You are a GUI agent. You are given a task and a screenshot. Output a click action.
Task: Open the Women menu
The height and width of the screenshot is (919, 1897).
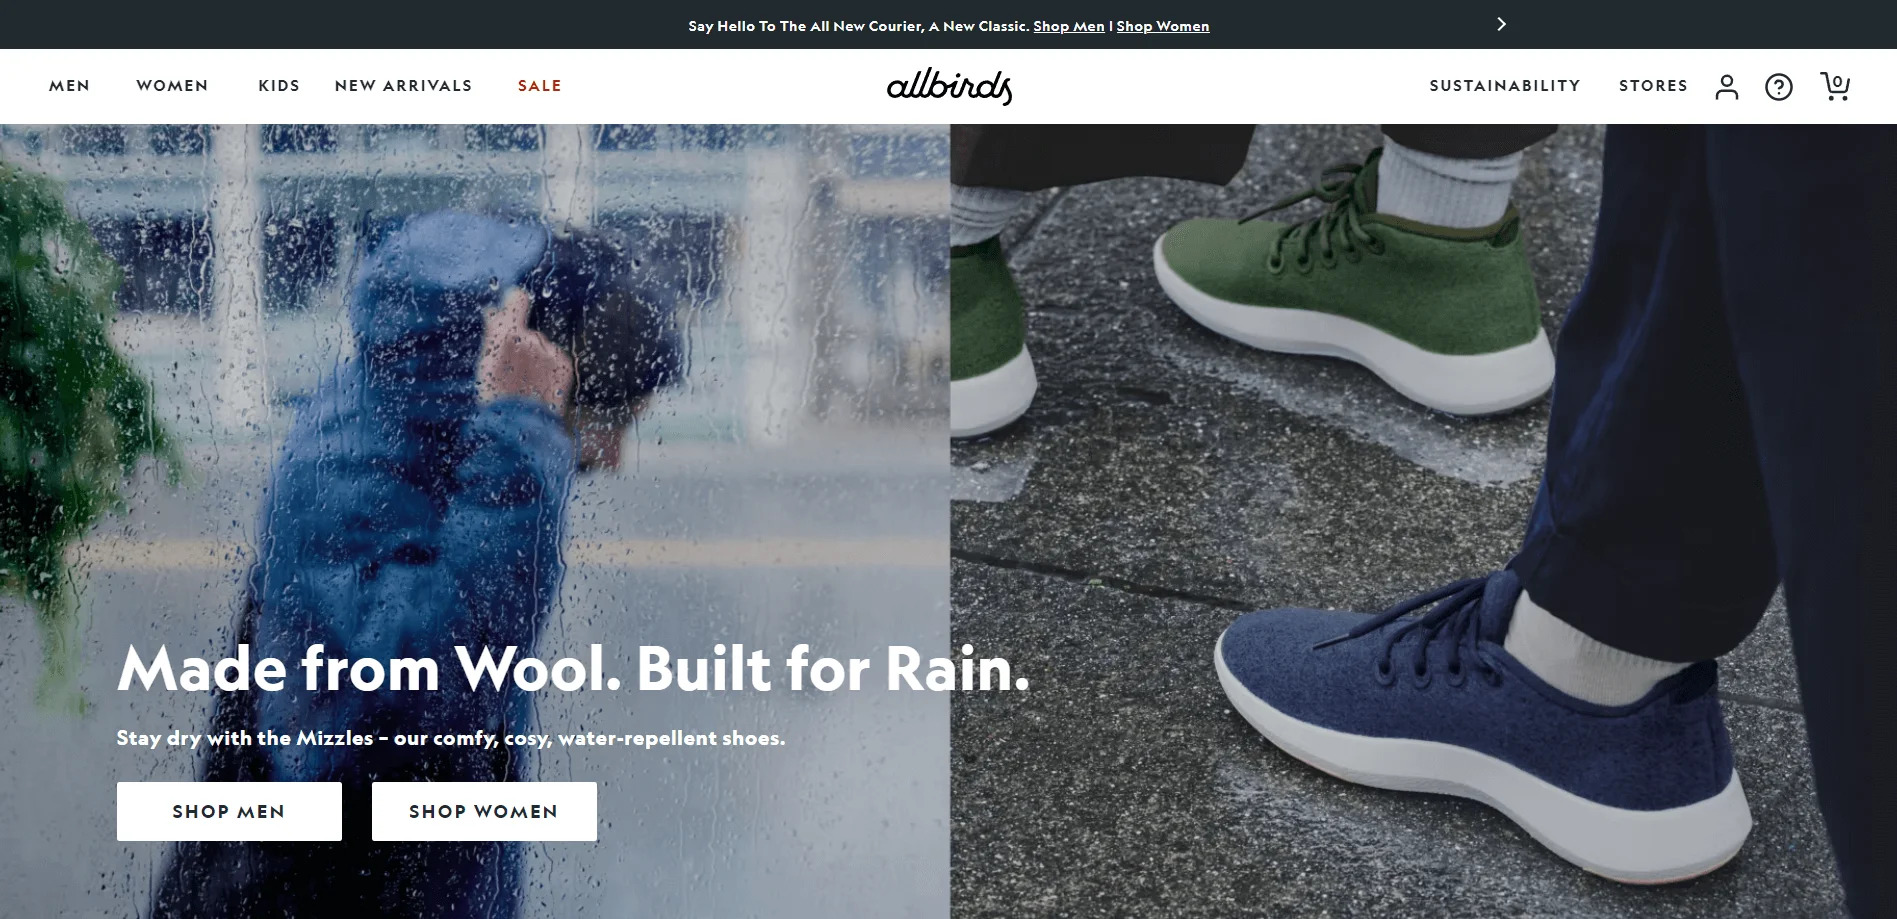[173, 86]
